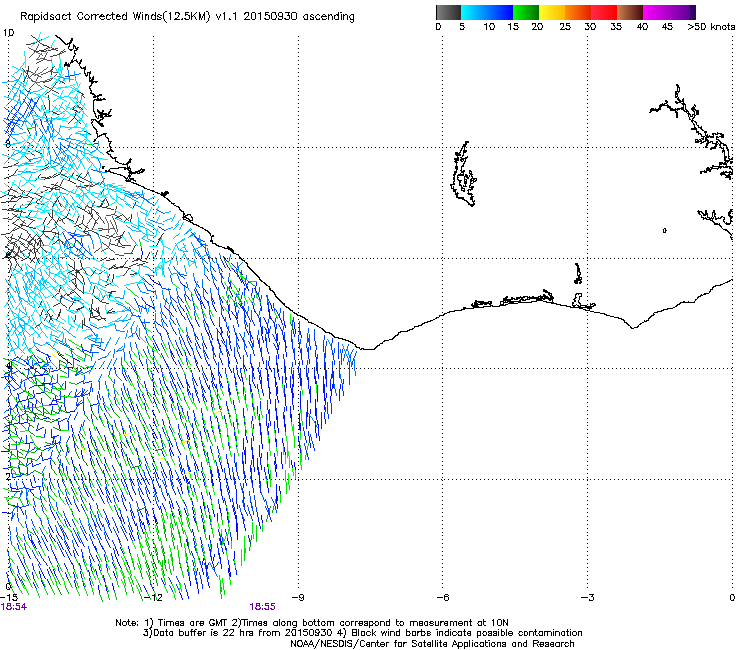Click the purple '18:55' time label

point(262,607)
